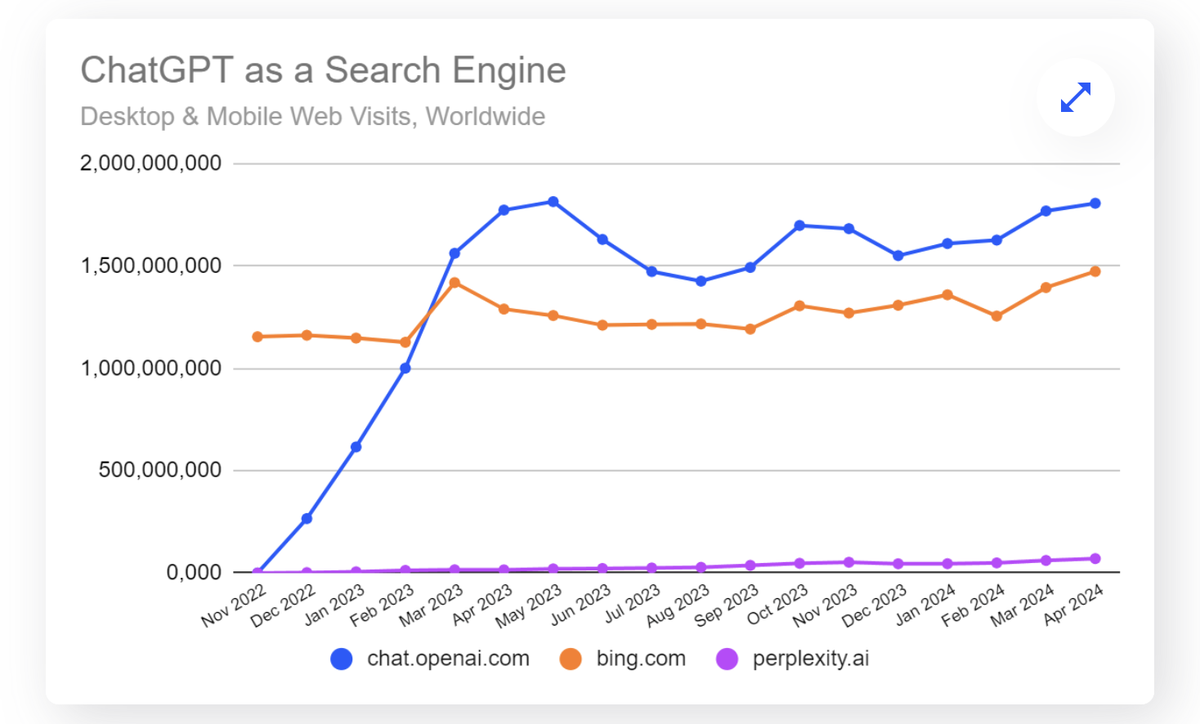
Task: Expand the chart to fullscreen view
Action: point(1075,97)
